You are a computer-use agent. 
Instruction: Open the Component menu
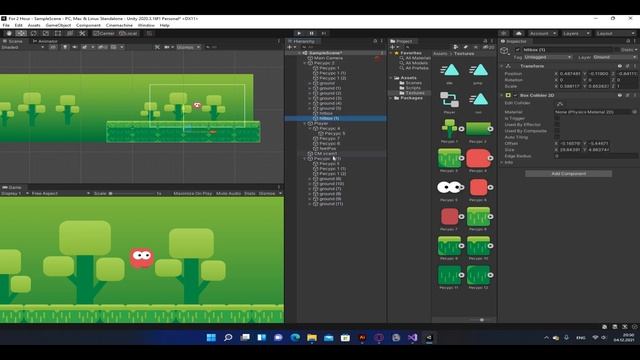[x=88, y=25]
